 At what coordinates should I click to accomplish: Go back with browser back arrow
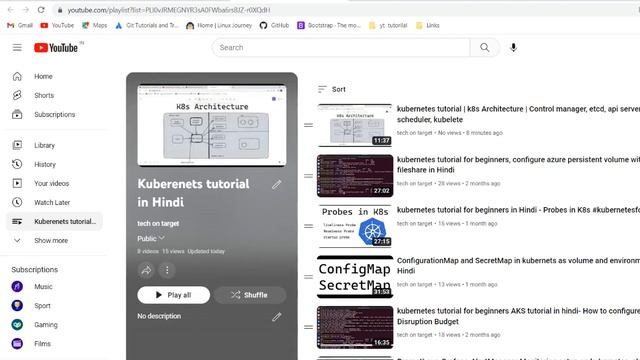point(11,10)
